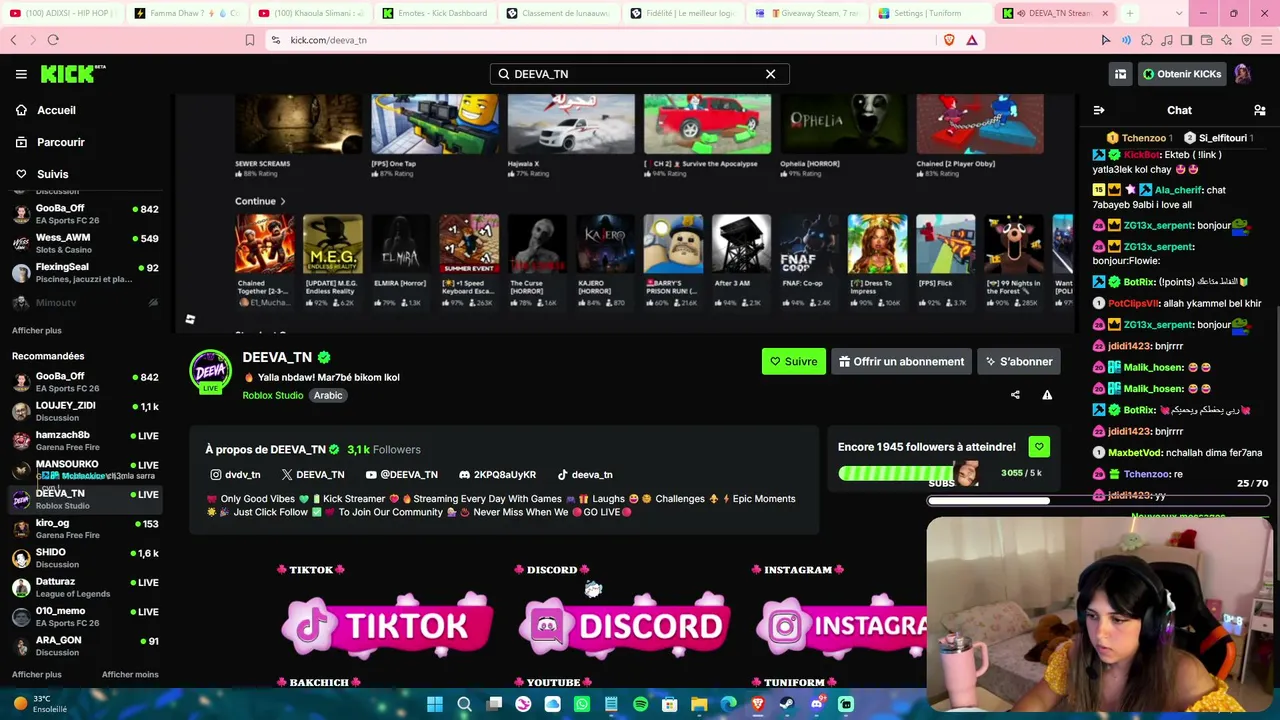Click the S'abonner subscribe button
This screenshot has width=1280, height=720.
(1018, 361)
